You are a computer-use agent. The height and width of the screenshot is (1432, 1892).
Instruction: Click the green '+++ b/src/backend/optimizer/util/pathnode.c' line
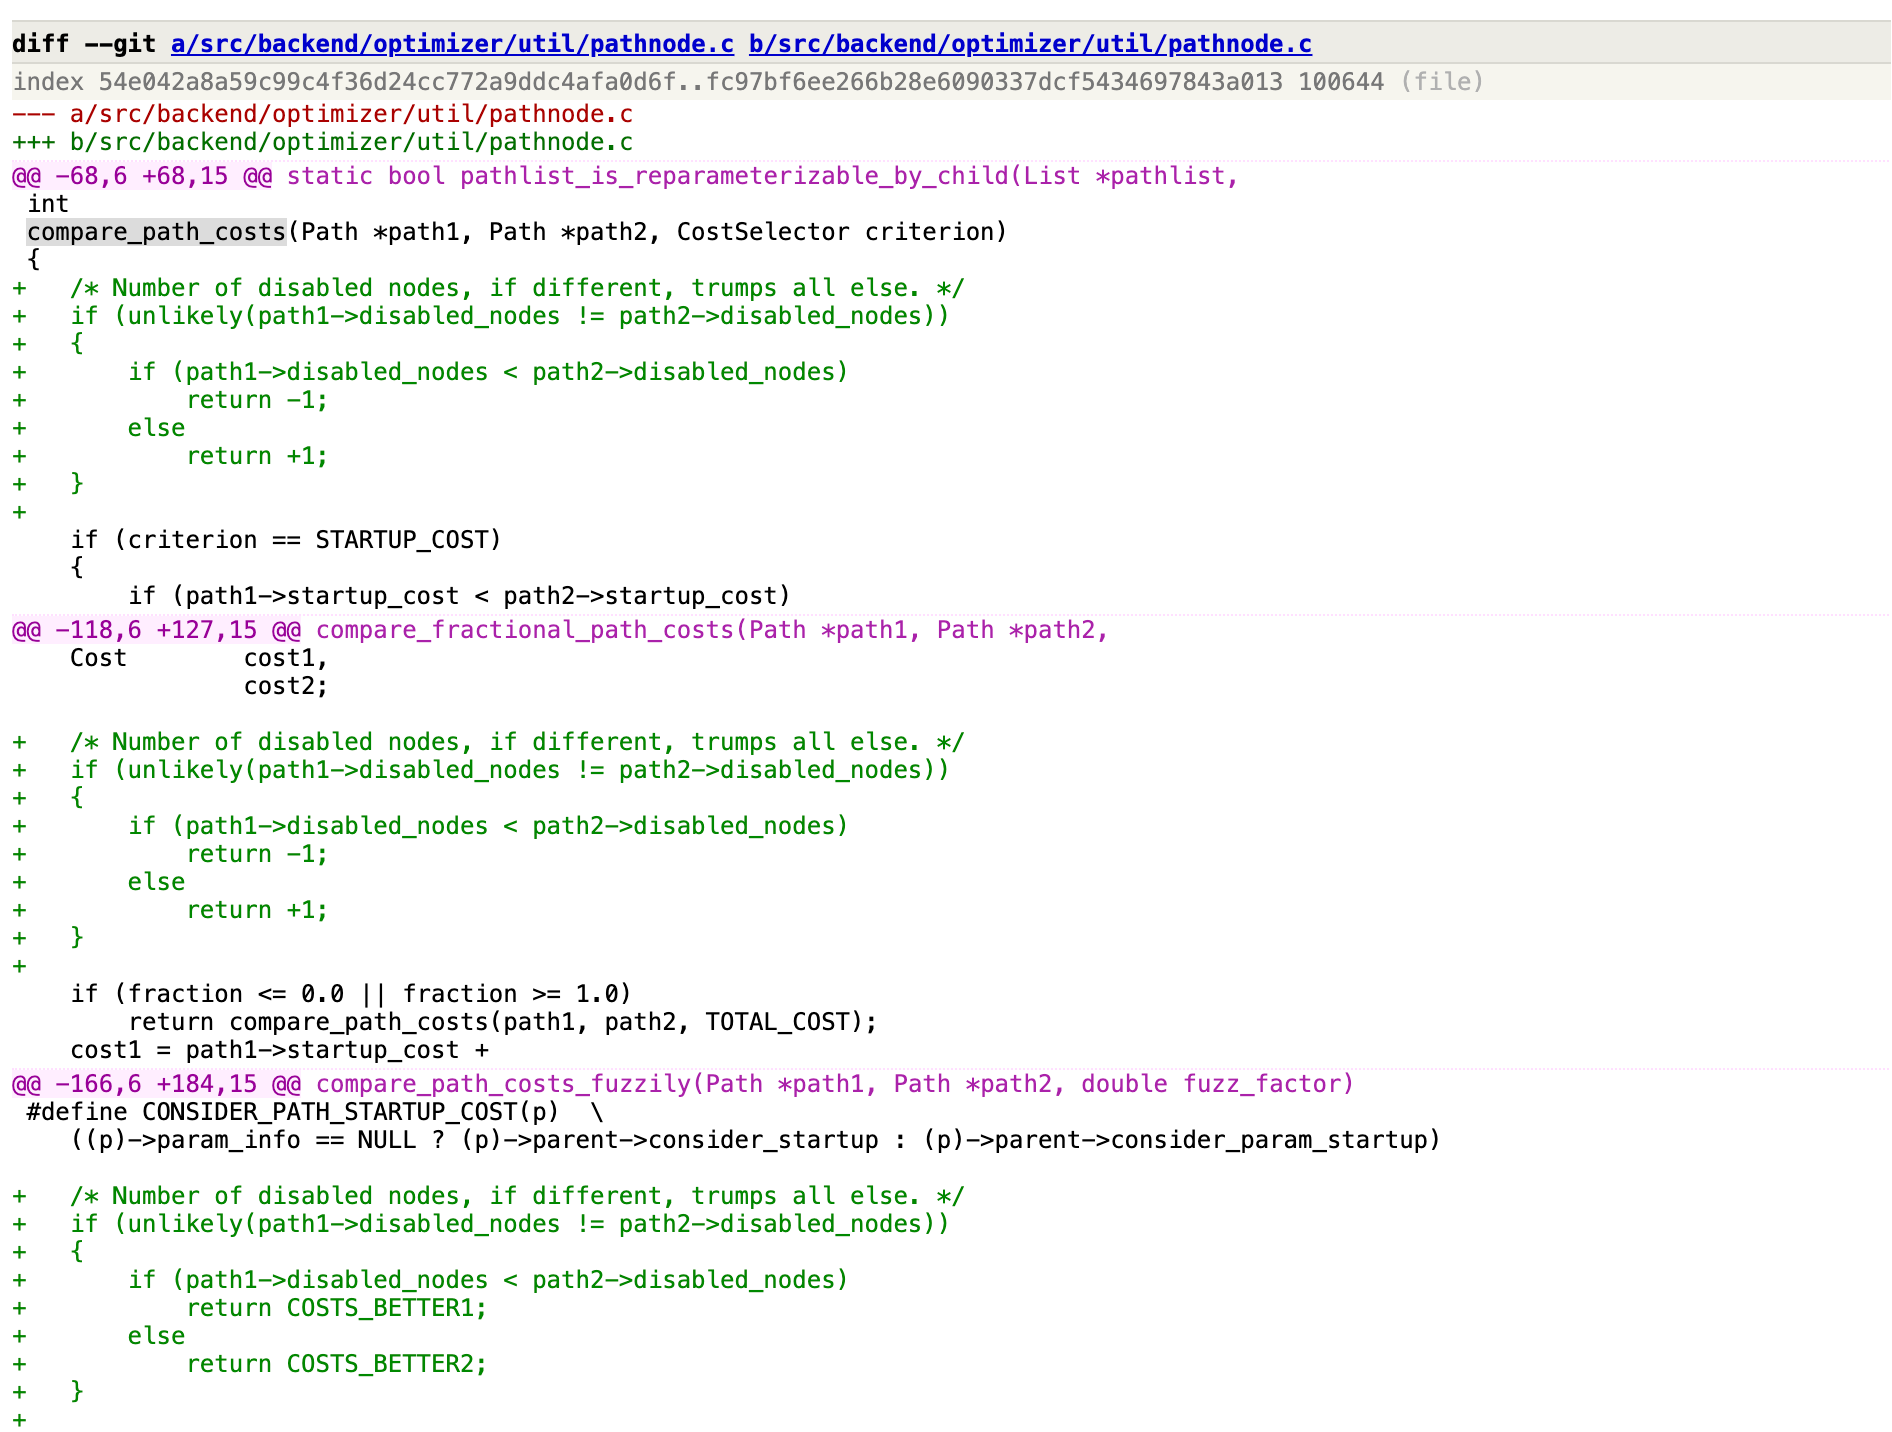click(x=322, y=142)
